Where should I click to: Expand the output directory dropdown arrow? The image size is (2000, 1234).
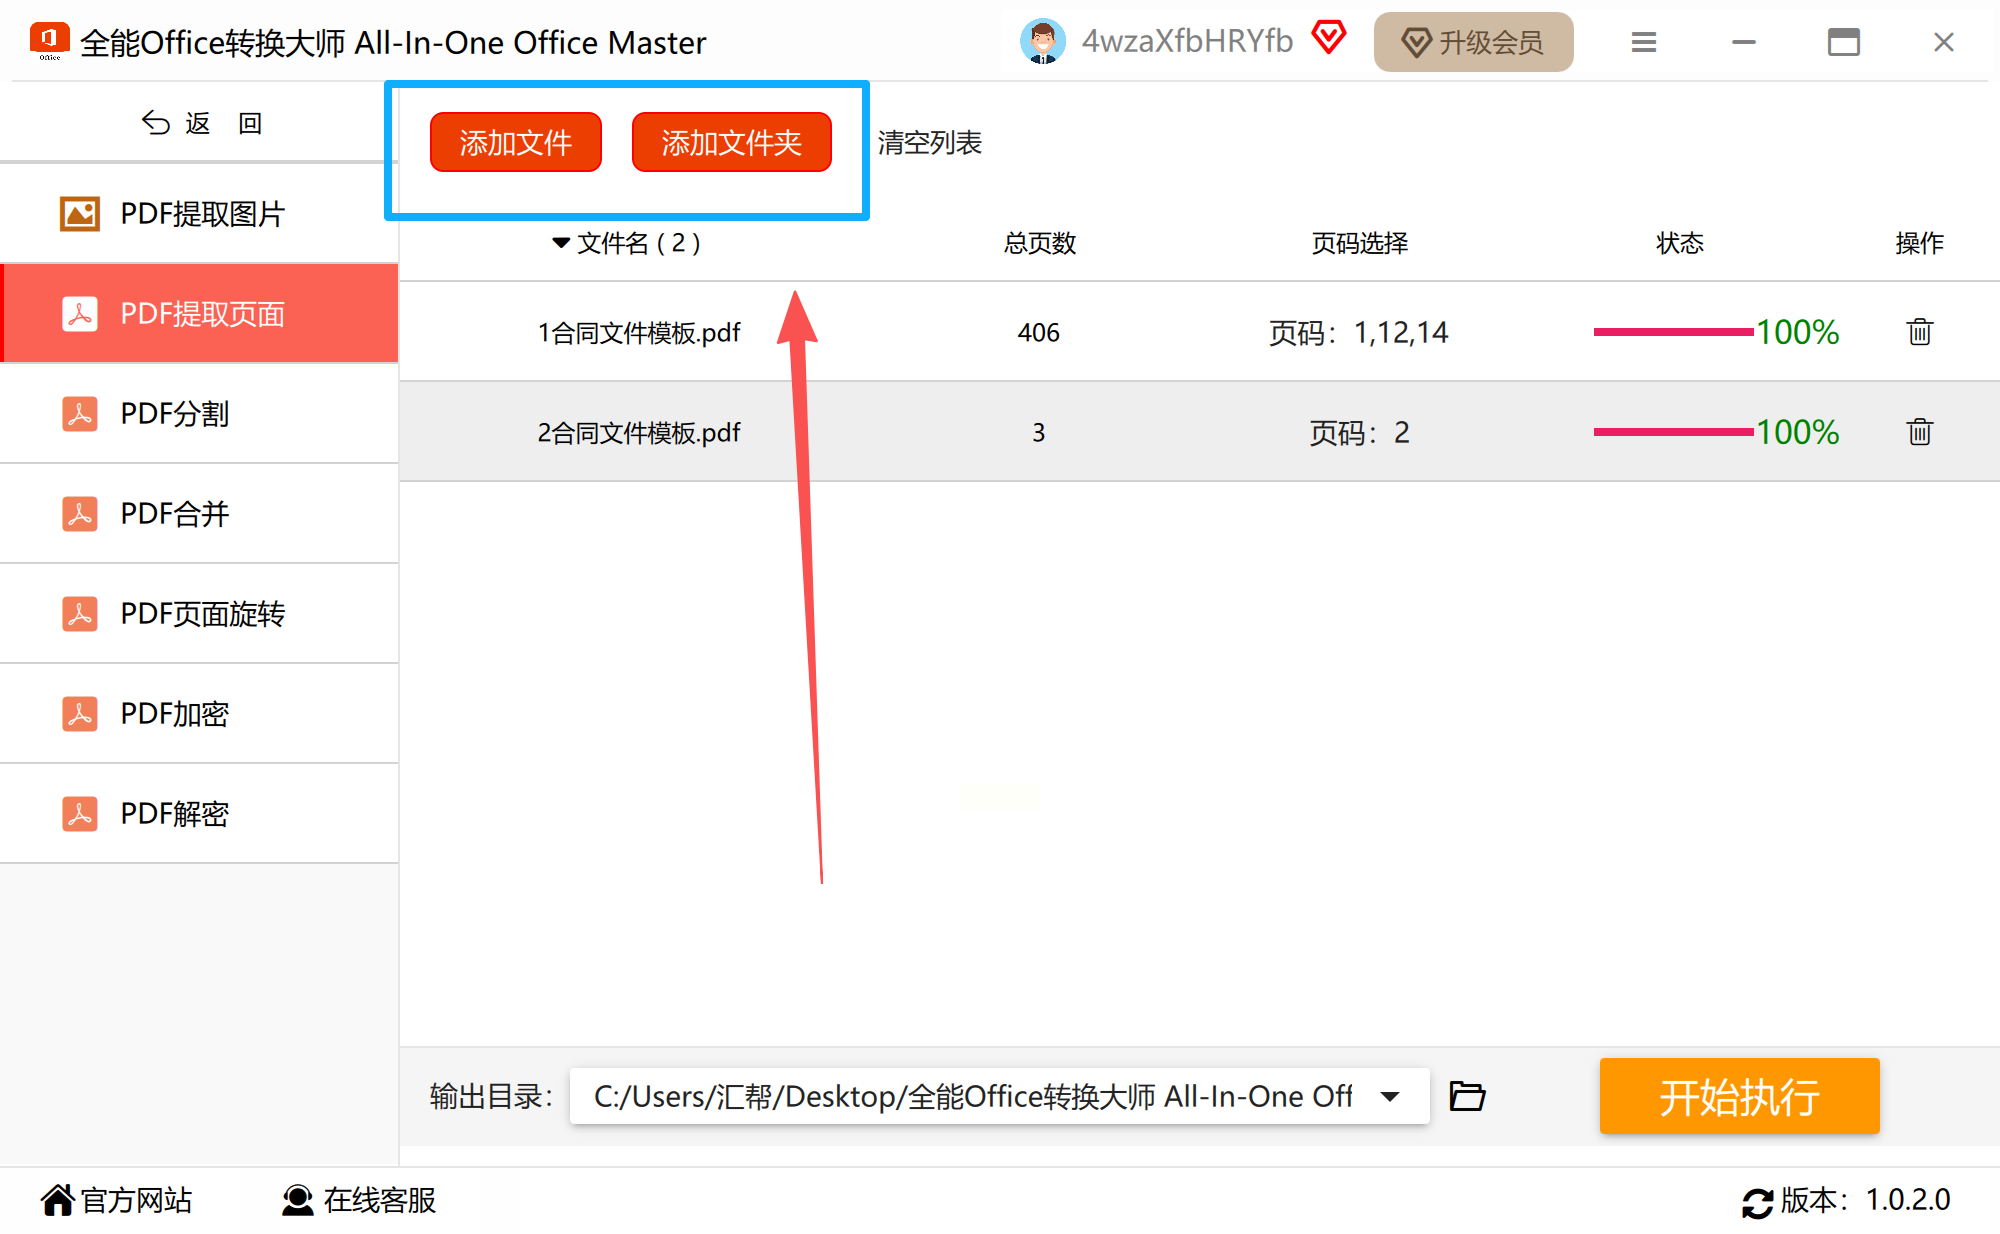pyautogui.click(x=1390, y=1096)
